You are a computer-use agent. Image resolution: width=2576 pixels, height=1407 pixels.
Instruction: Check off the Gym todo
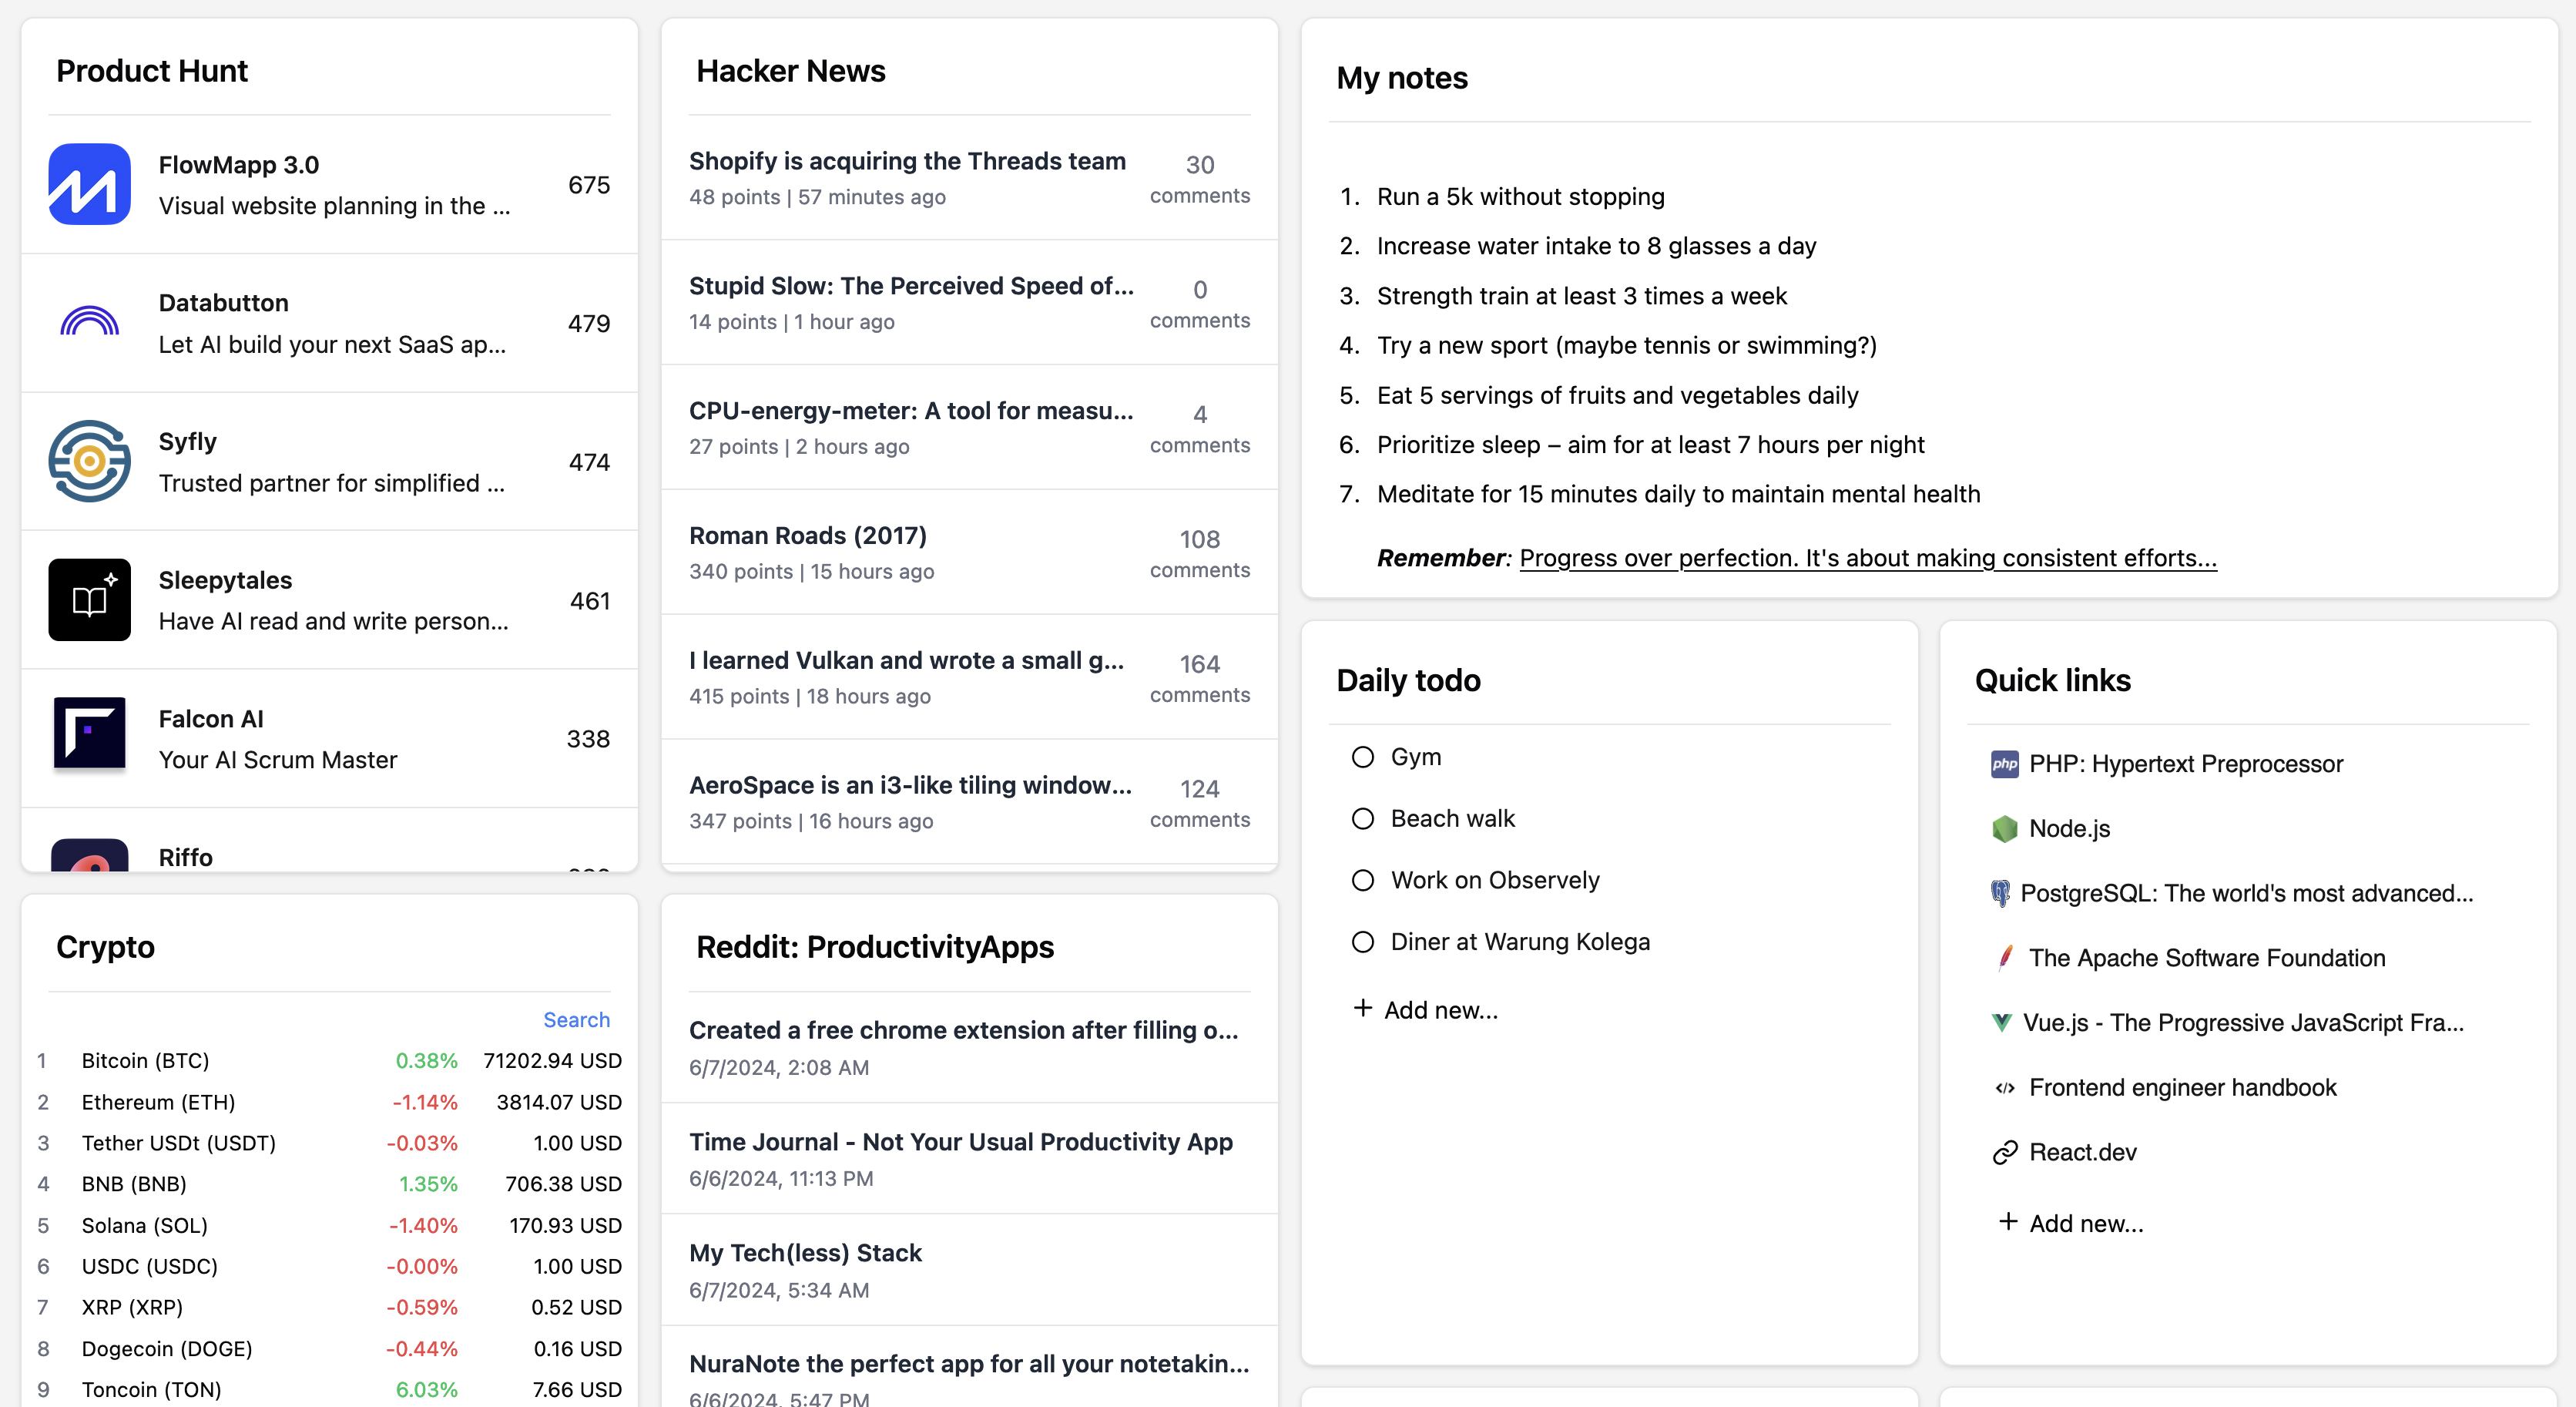pos(1362,757)
